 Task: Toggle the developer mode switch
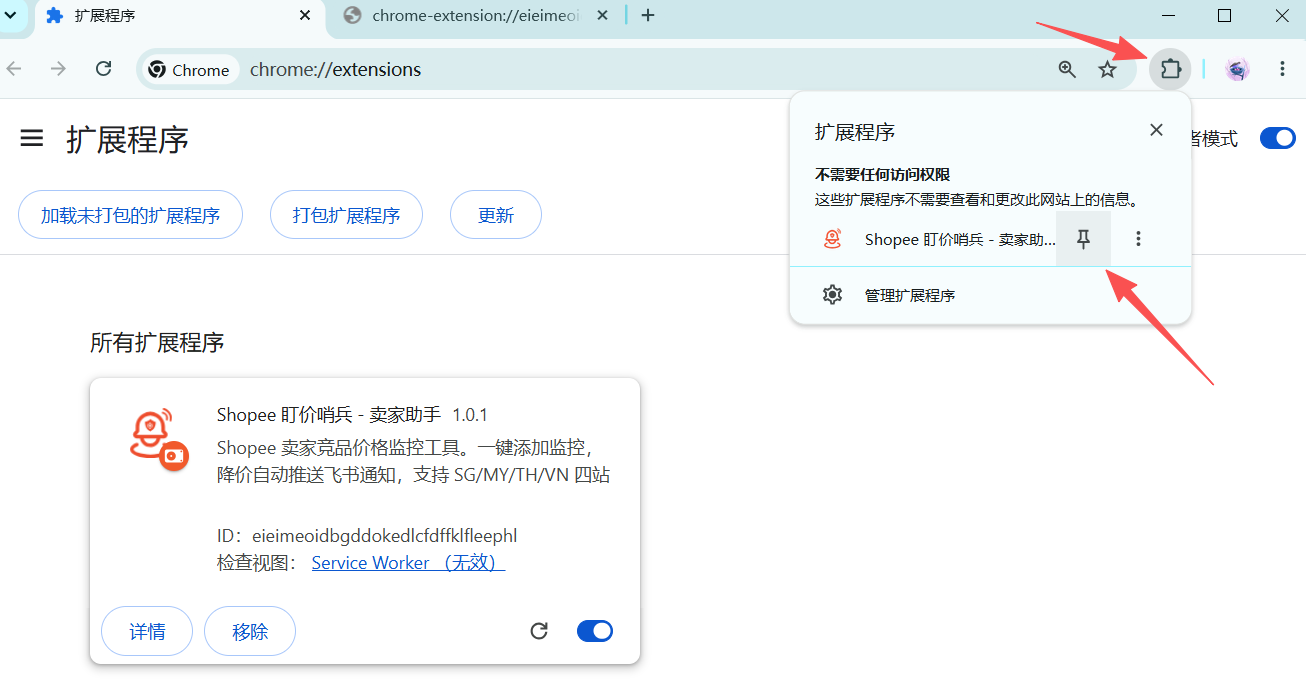(x=1277, y=139)
